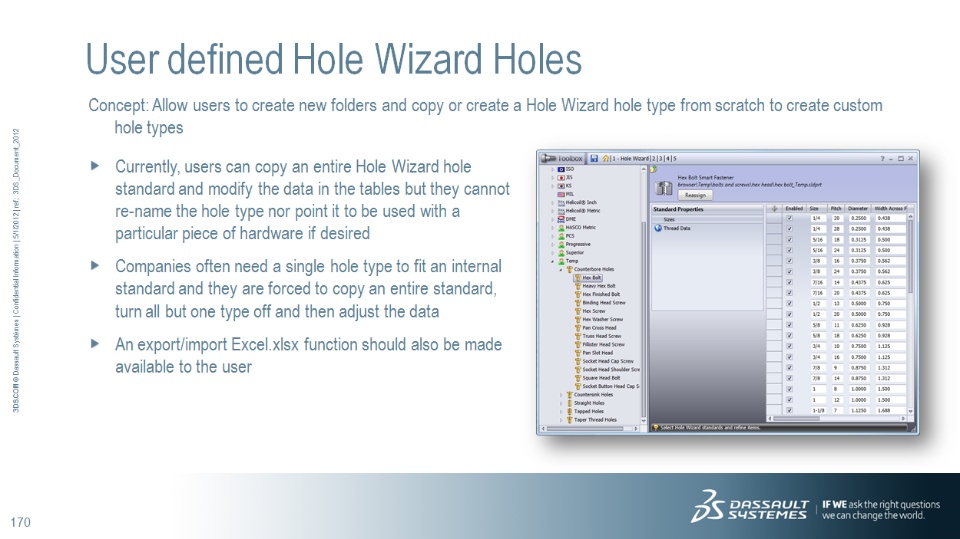Switch to step tab 2
The height and width of the screenshot is (539, 960).
point(653,159)
